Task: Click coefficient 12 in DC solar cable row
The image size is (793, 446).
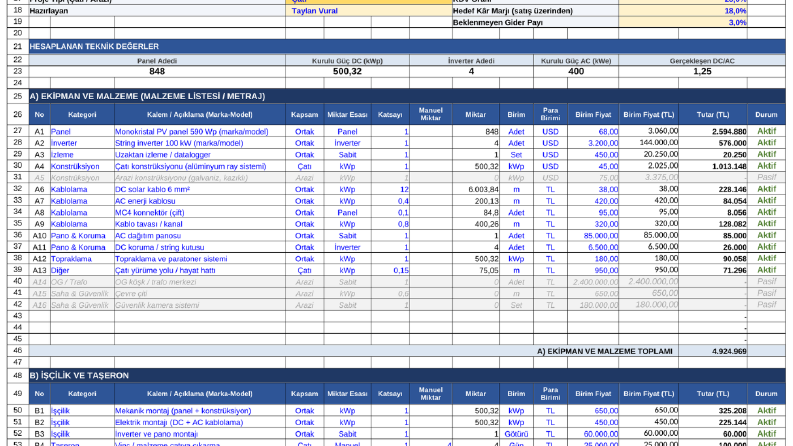Action: pyautogui.click(x=390, y=189)
